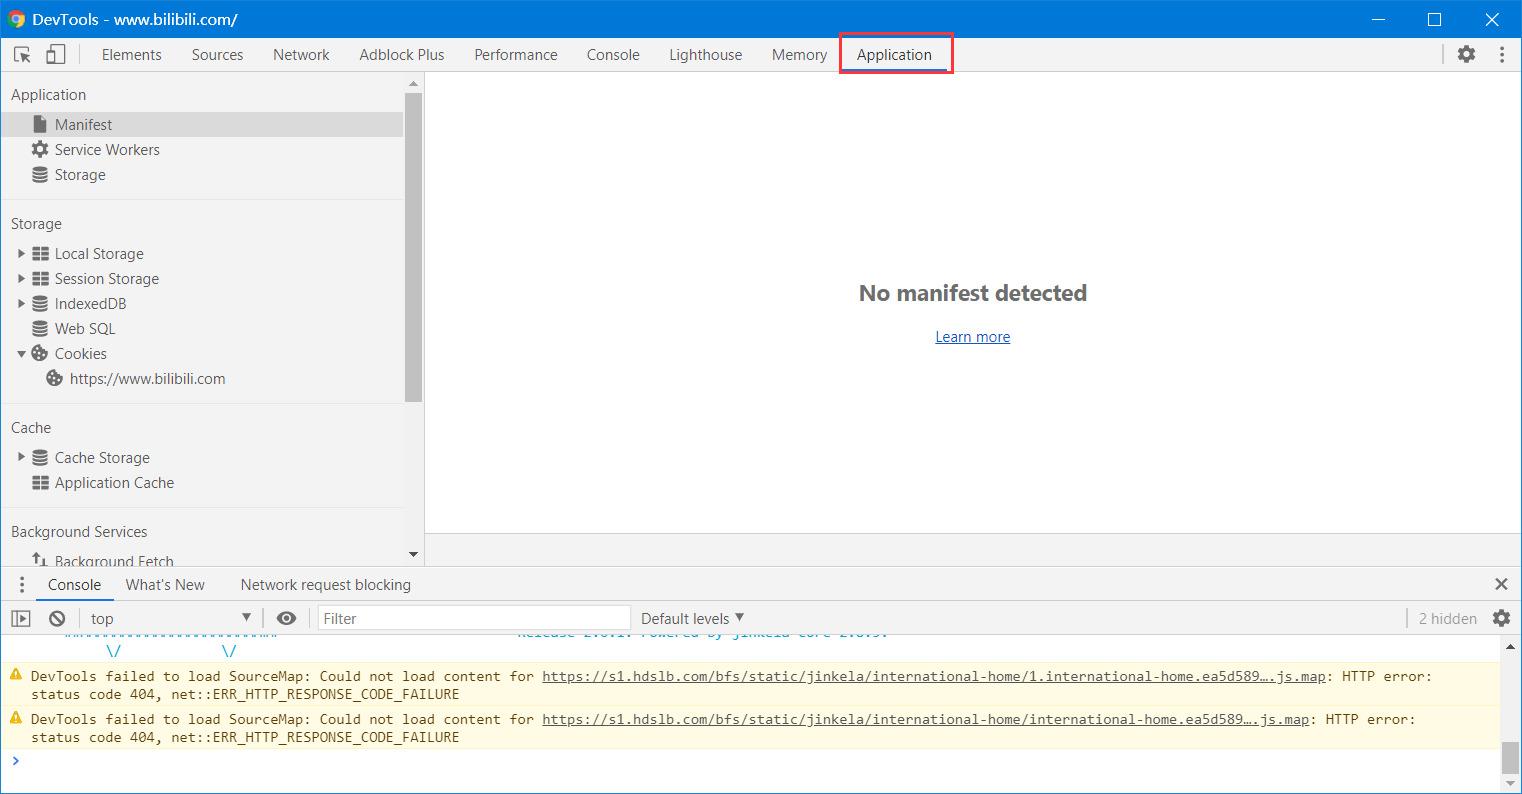This screenshot has height=794, width=1522.
Task: Maximize the DevTools window
Action: point(1434,19)
